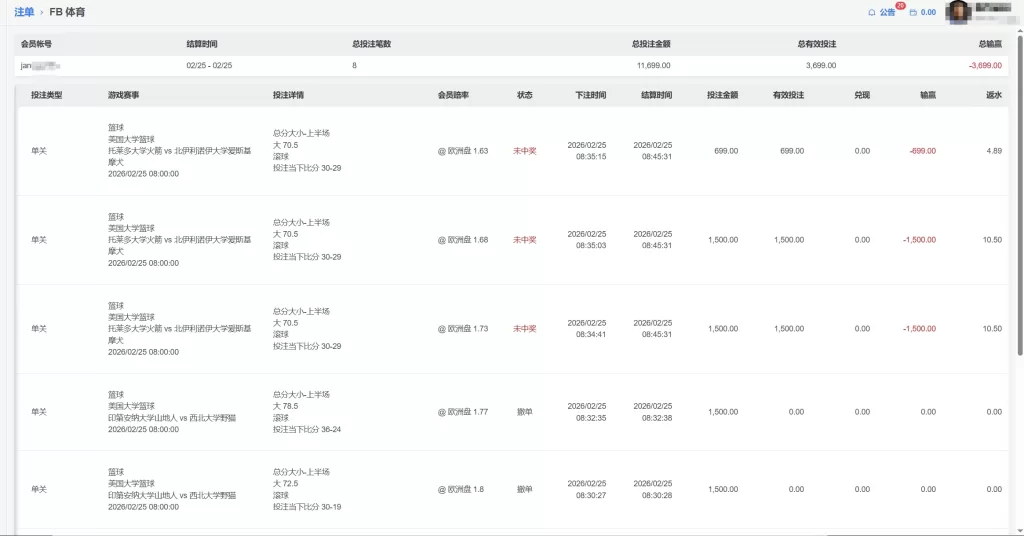This screenshot has height=536, width=1024.
Task: Click the red 20 notification badge
Action: point(900,6)
